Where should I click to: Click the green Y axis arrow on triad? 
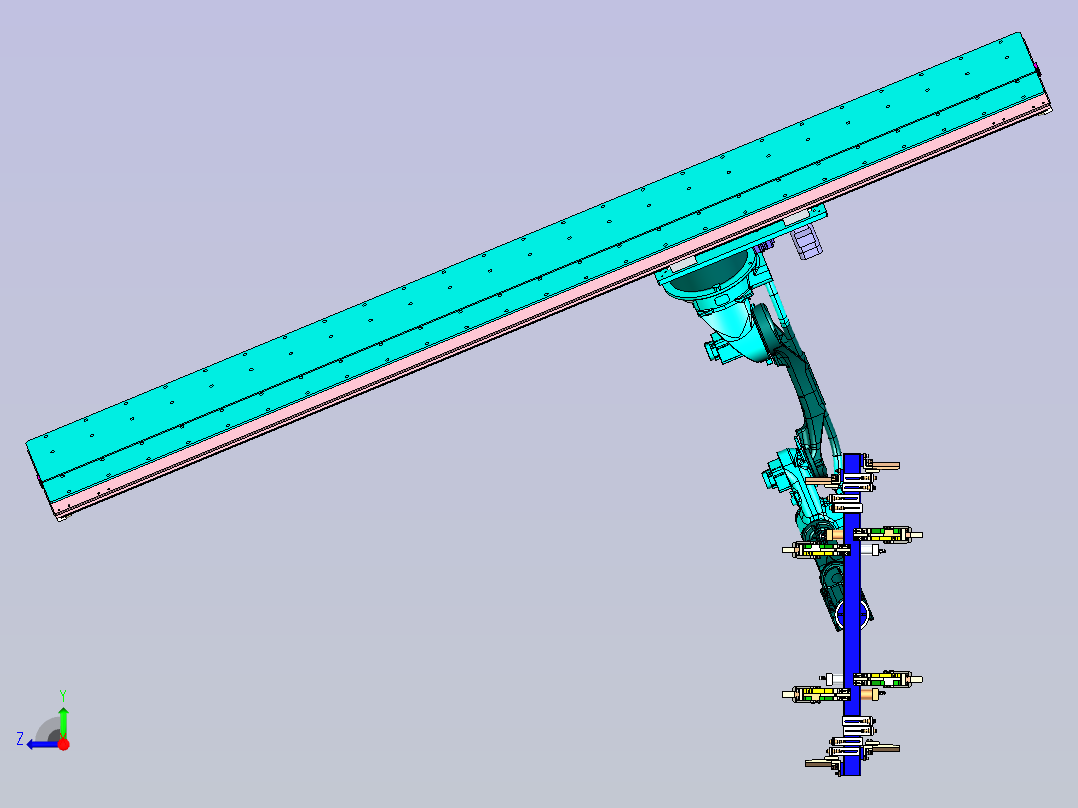point(63,721)
